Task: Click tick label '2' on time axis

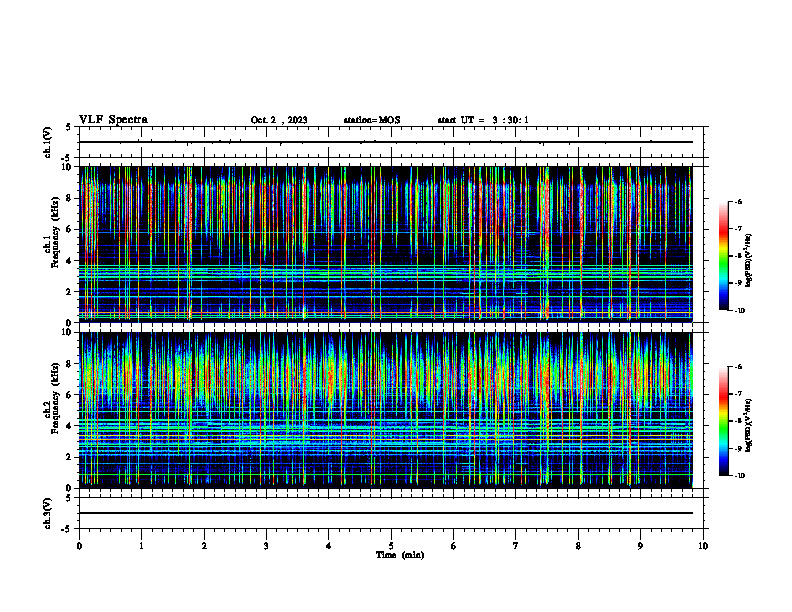Action: click(x=204, y=546)
